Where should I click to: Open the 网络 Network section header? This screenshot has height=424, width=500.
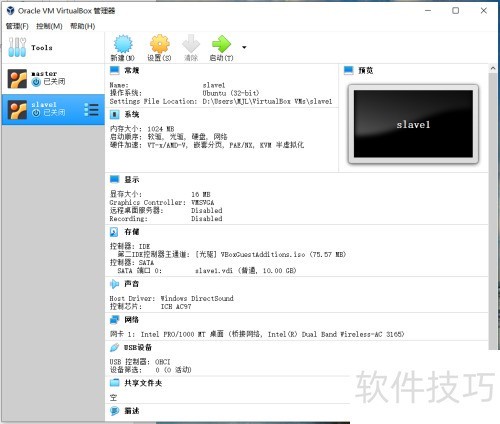tap(132, 320)
